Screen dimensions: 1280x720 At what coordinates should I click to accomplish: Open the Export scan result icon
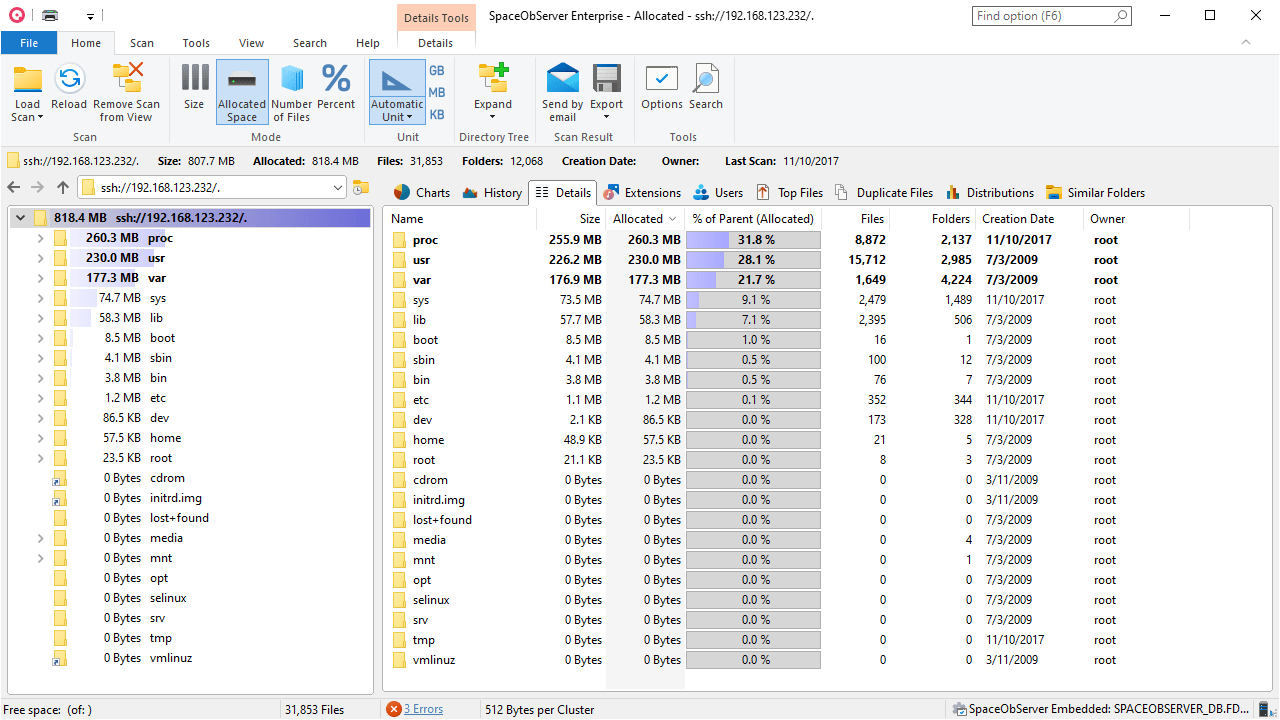607,79
